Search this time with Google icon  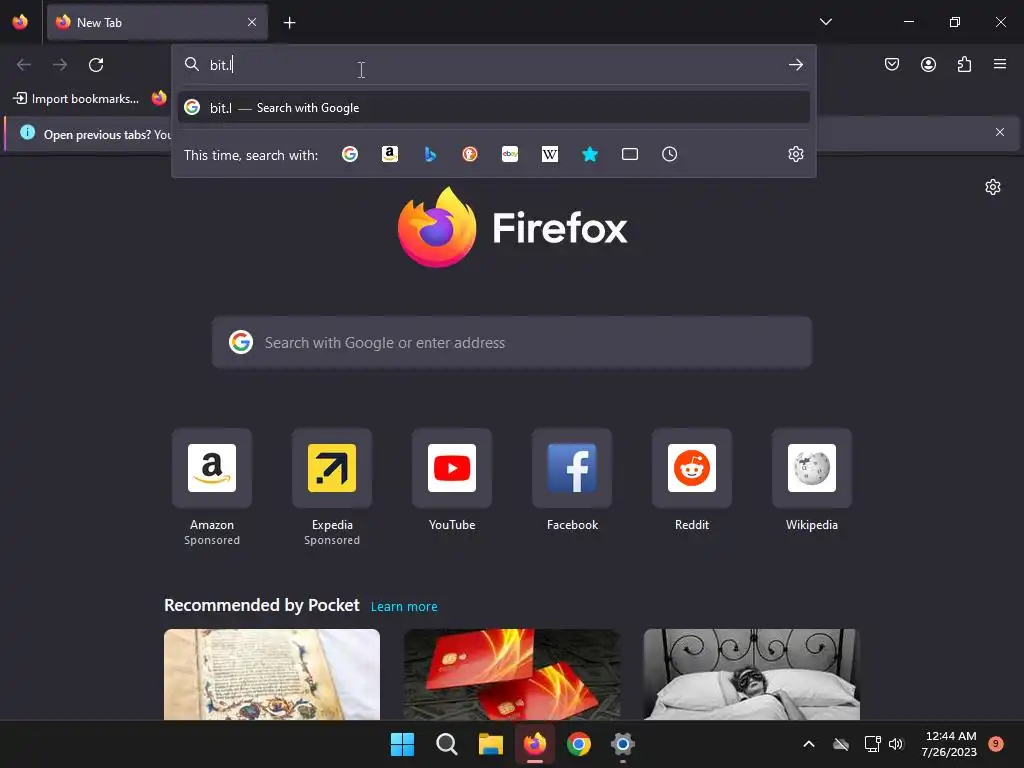coord(350,154)
